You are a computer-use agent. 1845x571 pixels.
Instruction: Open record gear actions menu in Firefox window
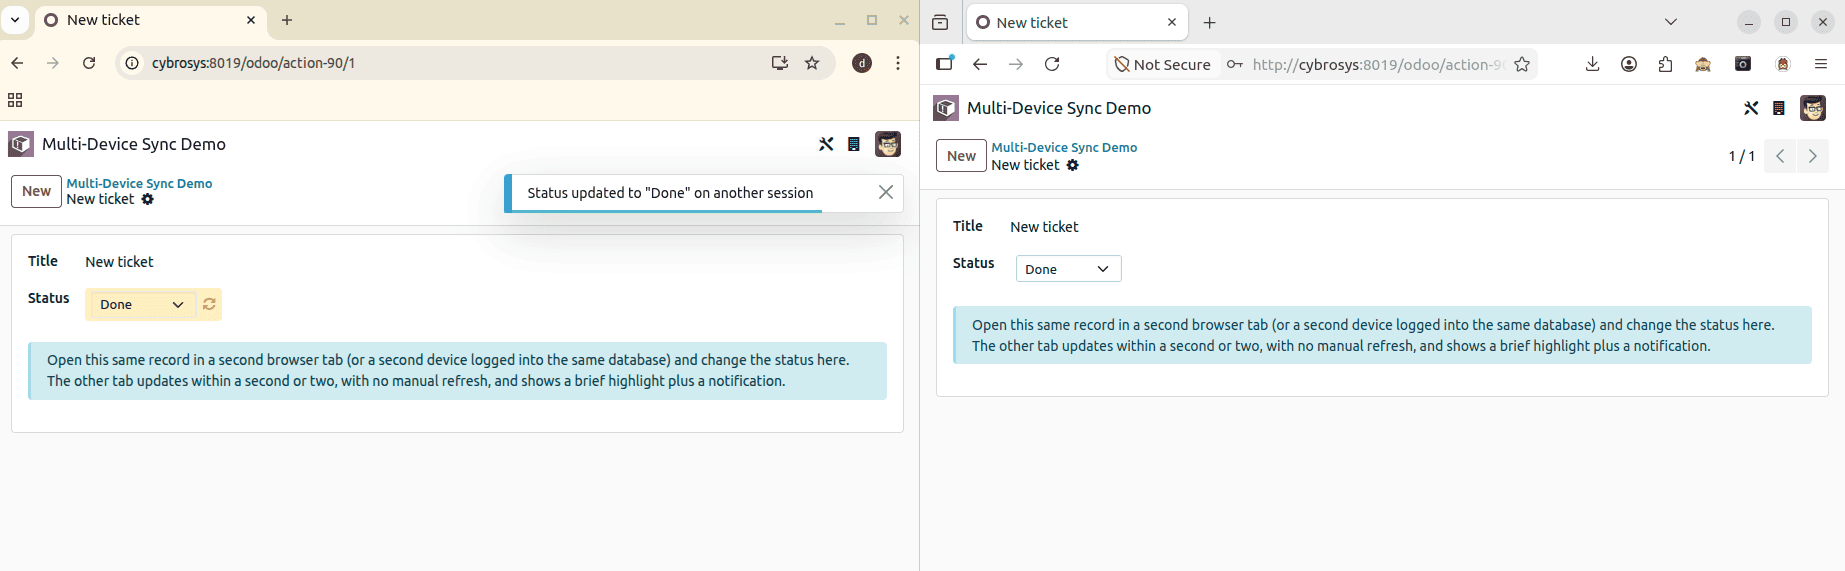coord(1072,165)
